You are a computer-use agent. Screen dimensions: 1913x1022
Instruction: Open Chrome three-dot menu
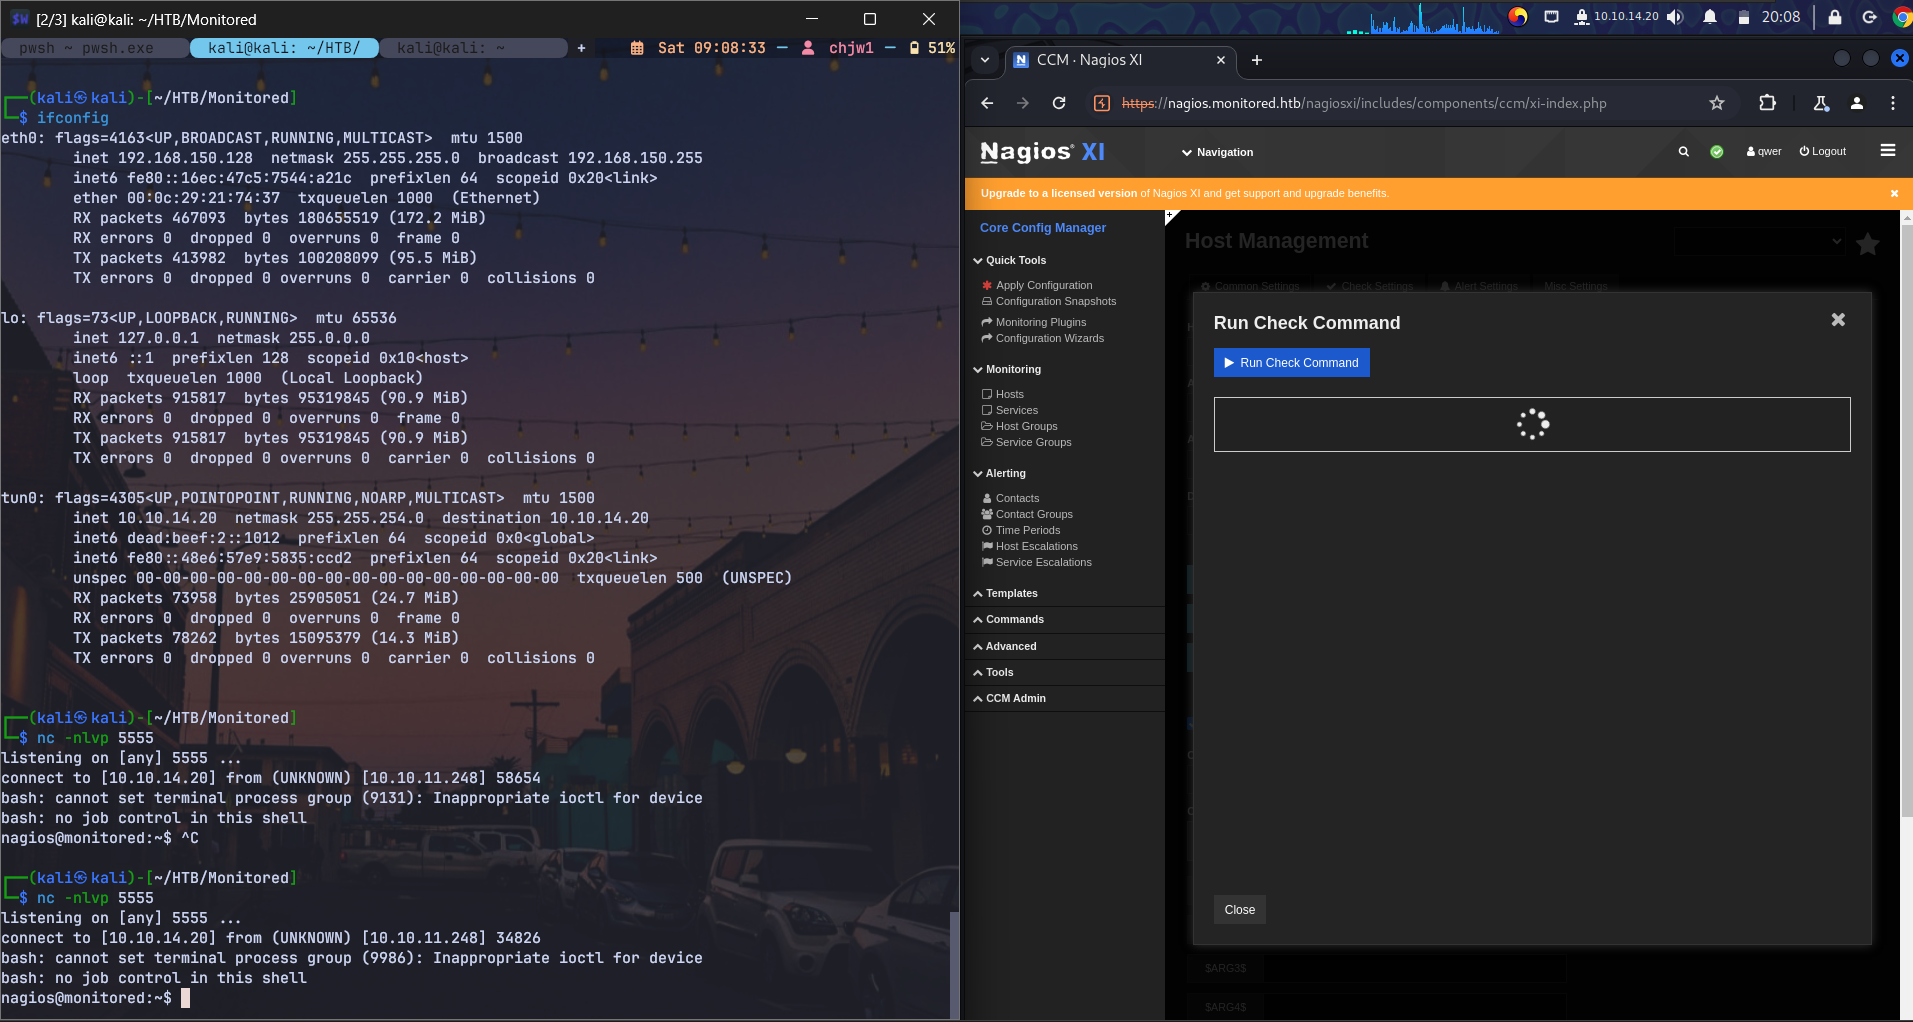coord(1893,103)
